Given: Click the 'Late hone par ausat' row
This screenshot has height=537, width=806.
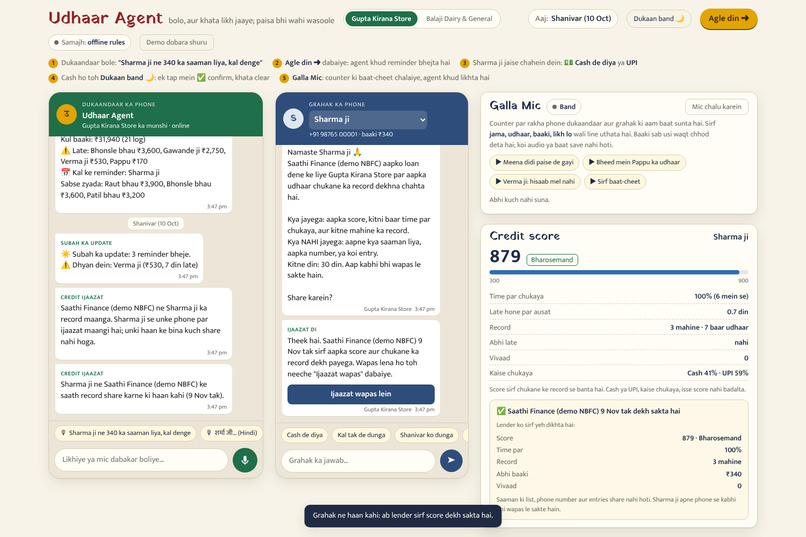Looking at the screenshot, I should tap(619, 311).
